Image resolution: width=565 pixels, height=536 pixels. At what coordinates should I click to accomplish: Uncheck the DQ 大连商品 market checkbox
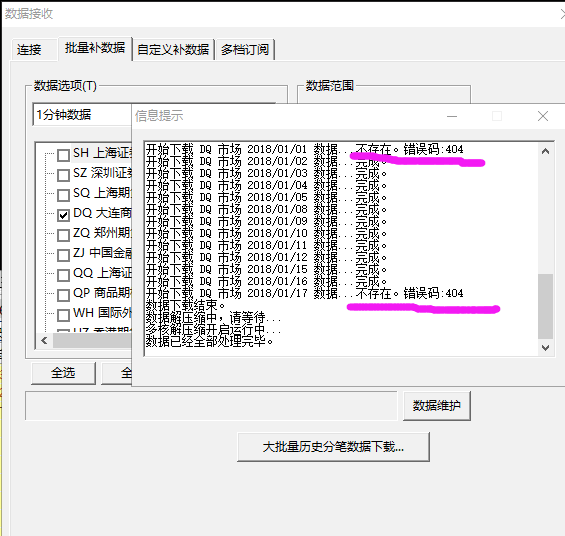click(x=63, y=215)
